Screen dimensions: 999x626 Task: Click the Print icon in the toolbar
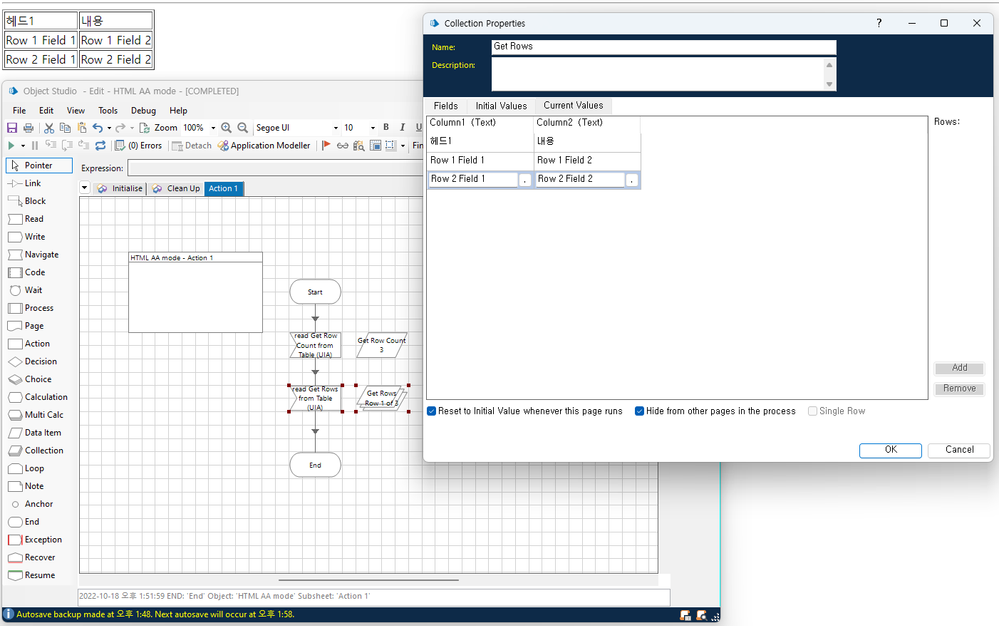(x=28, y=128)
